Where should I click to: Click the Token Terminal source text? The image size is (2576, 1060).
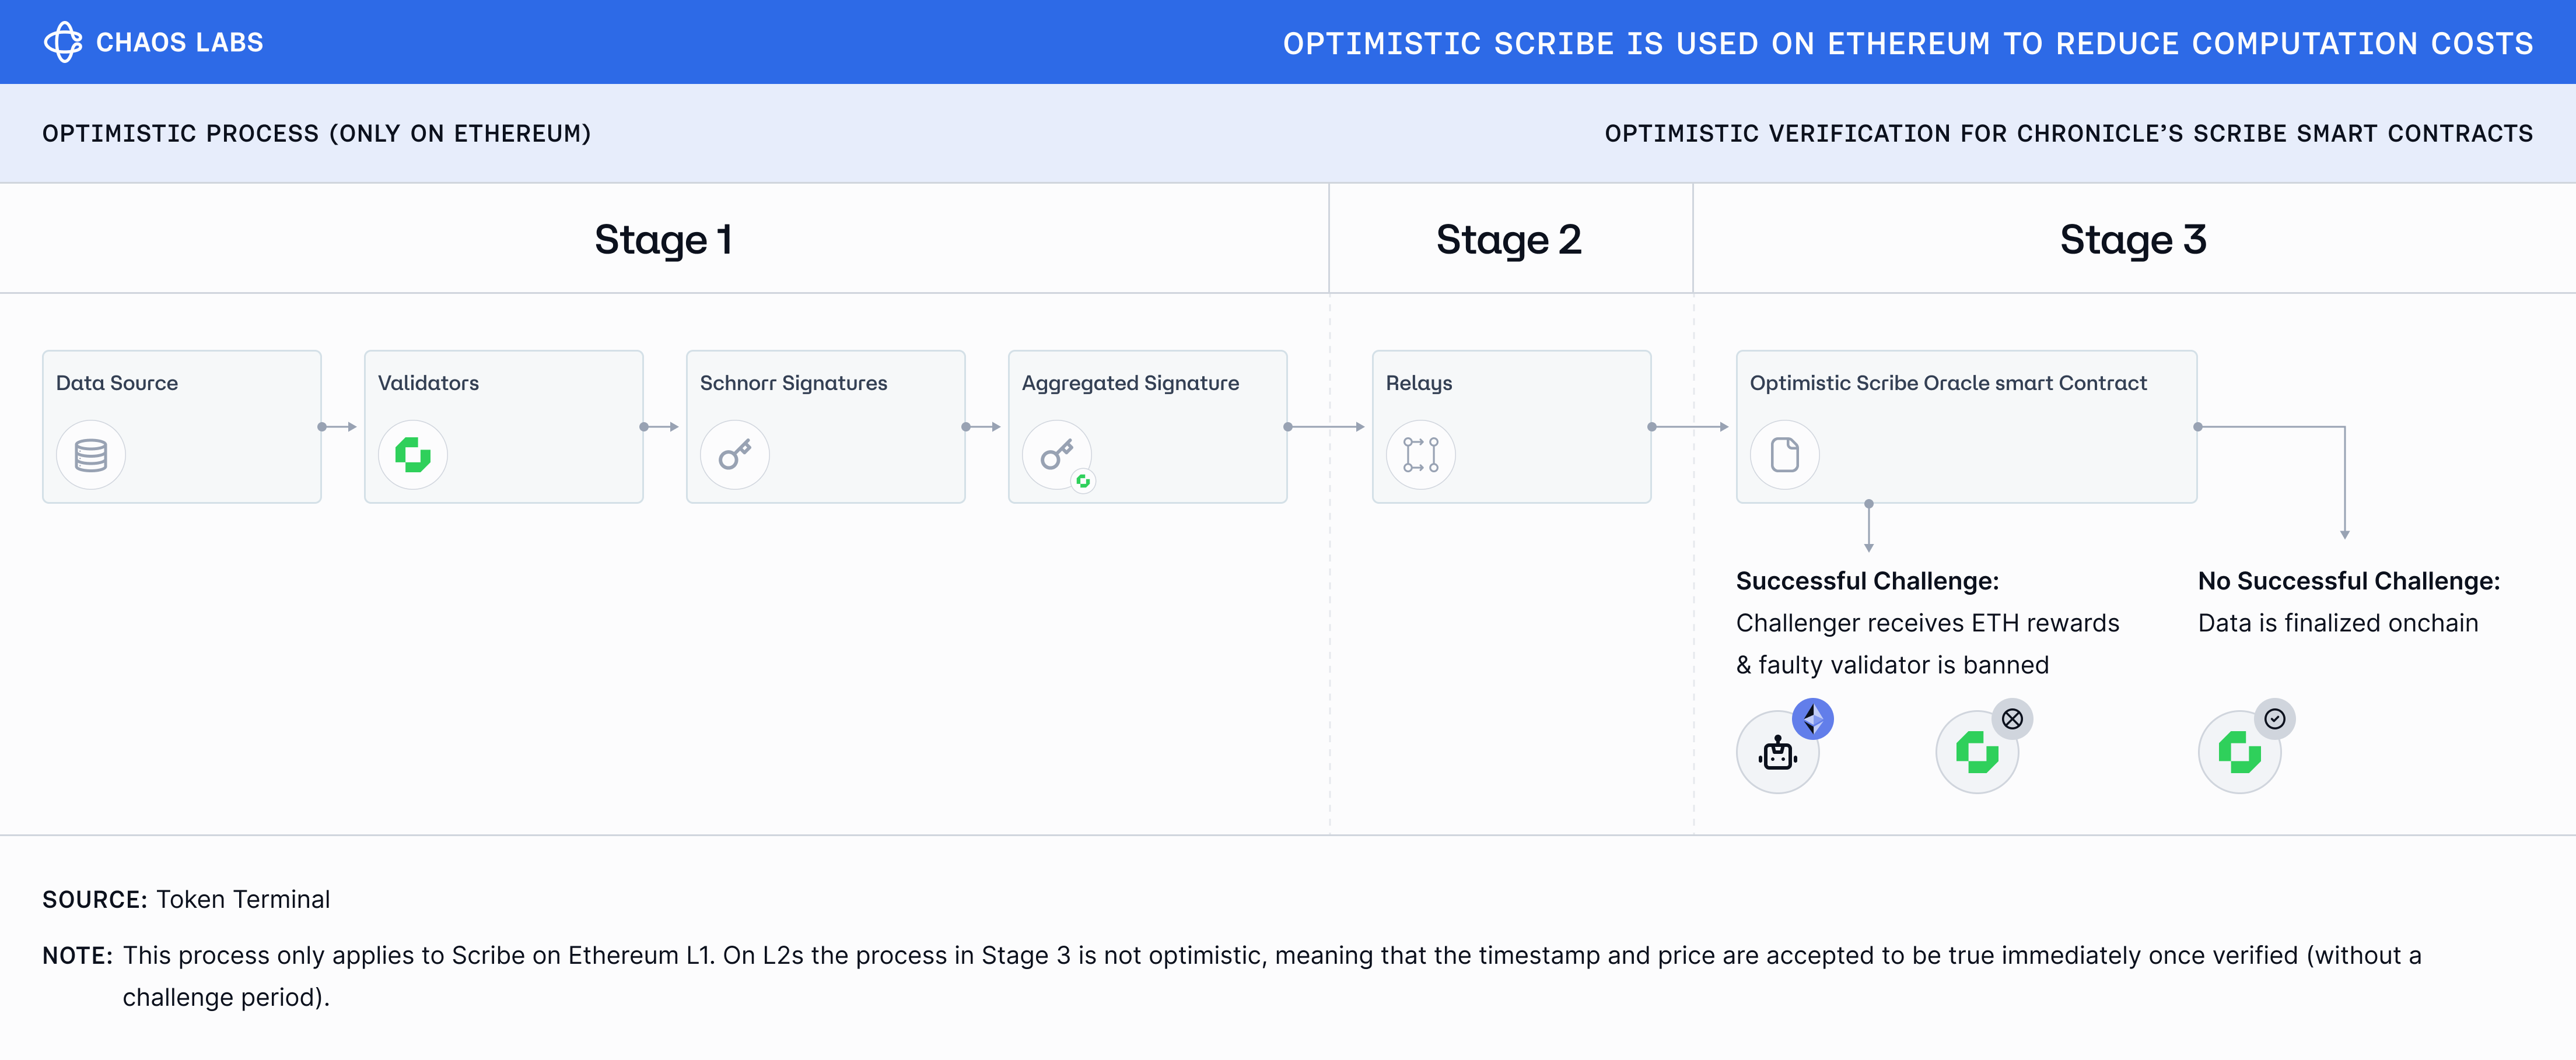(243, 899)
